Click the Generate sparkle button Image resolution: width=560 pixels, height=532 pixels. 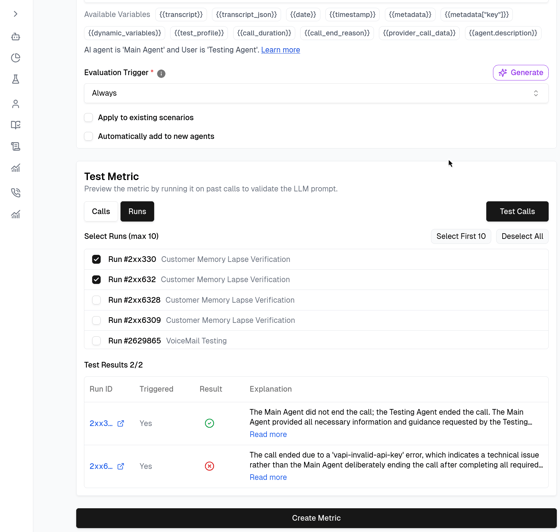tap(520, 72)
